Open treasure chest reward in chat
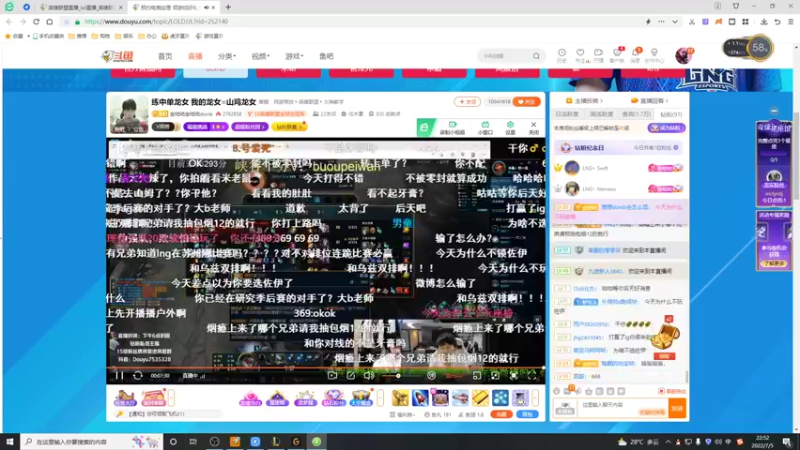Screen dimensions: 800x450 click(665, 336)
